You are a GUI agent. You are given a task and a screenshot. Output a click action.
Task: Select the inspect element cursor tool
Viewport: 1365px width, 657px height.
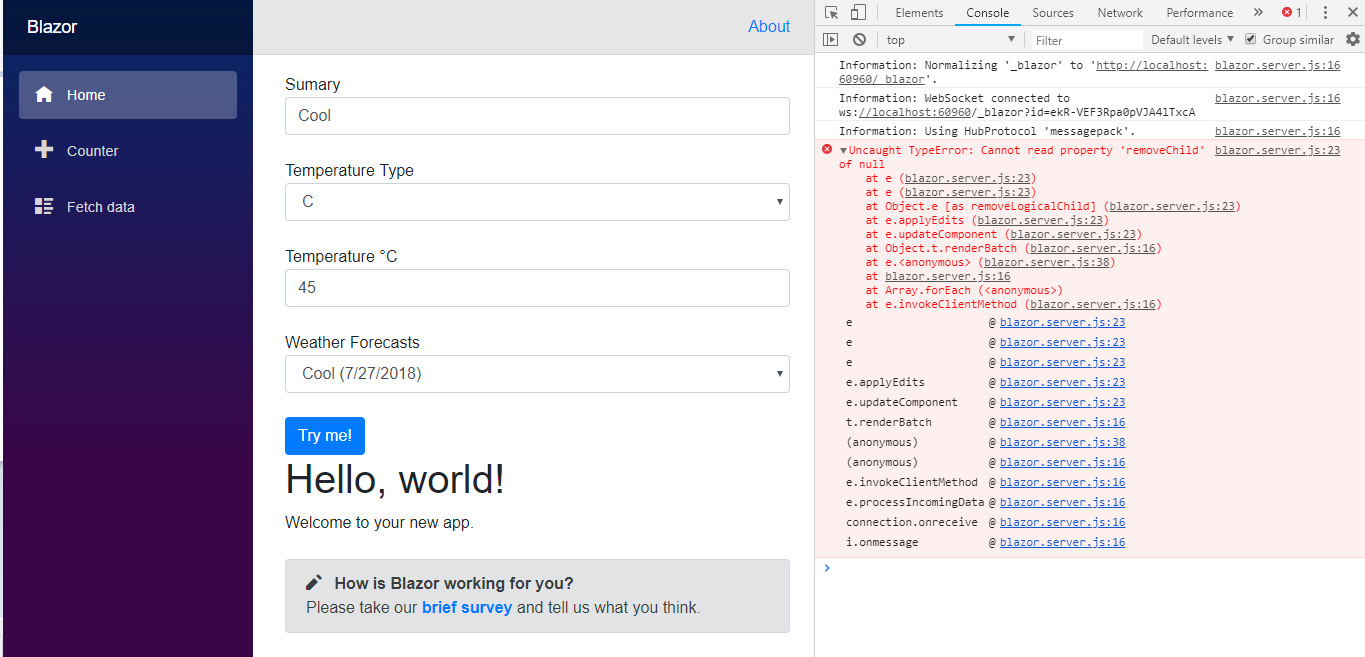click(x=831, y=12)
